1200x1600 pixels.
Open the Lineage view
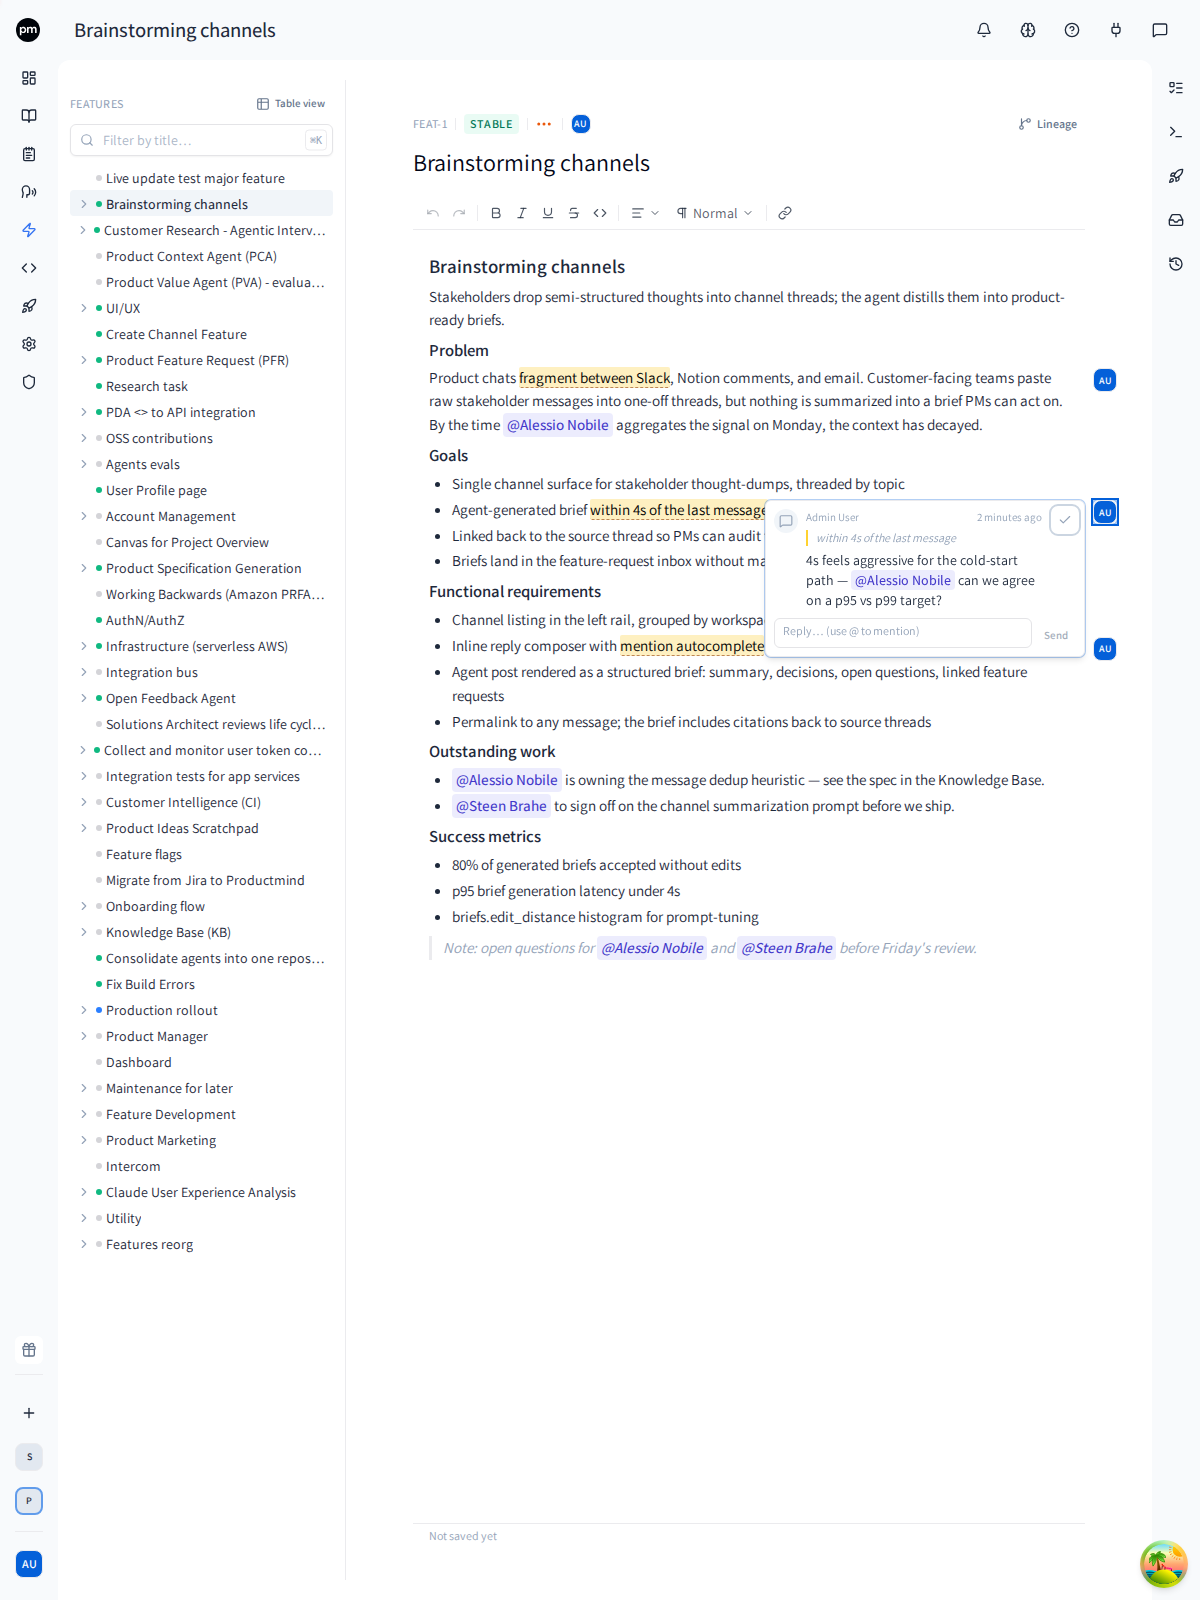pos(1048,124)
